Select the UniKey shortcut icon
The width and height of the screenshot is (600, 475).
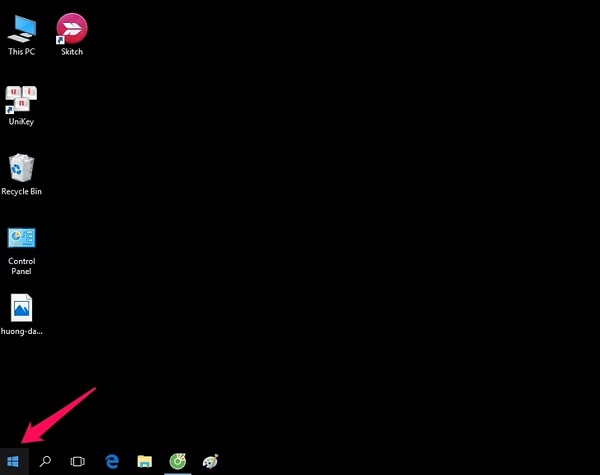(21, 97)
